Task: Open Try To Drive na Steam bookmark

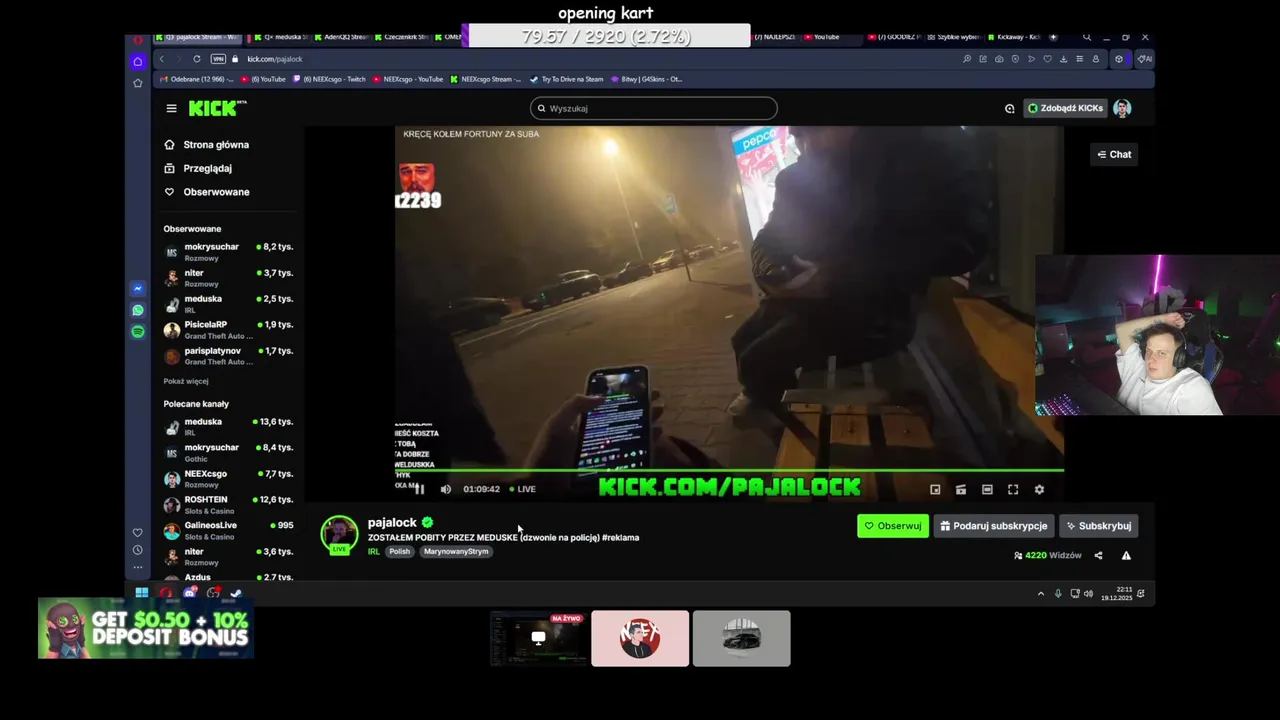Action: point(566,79)
